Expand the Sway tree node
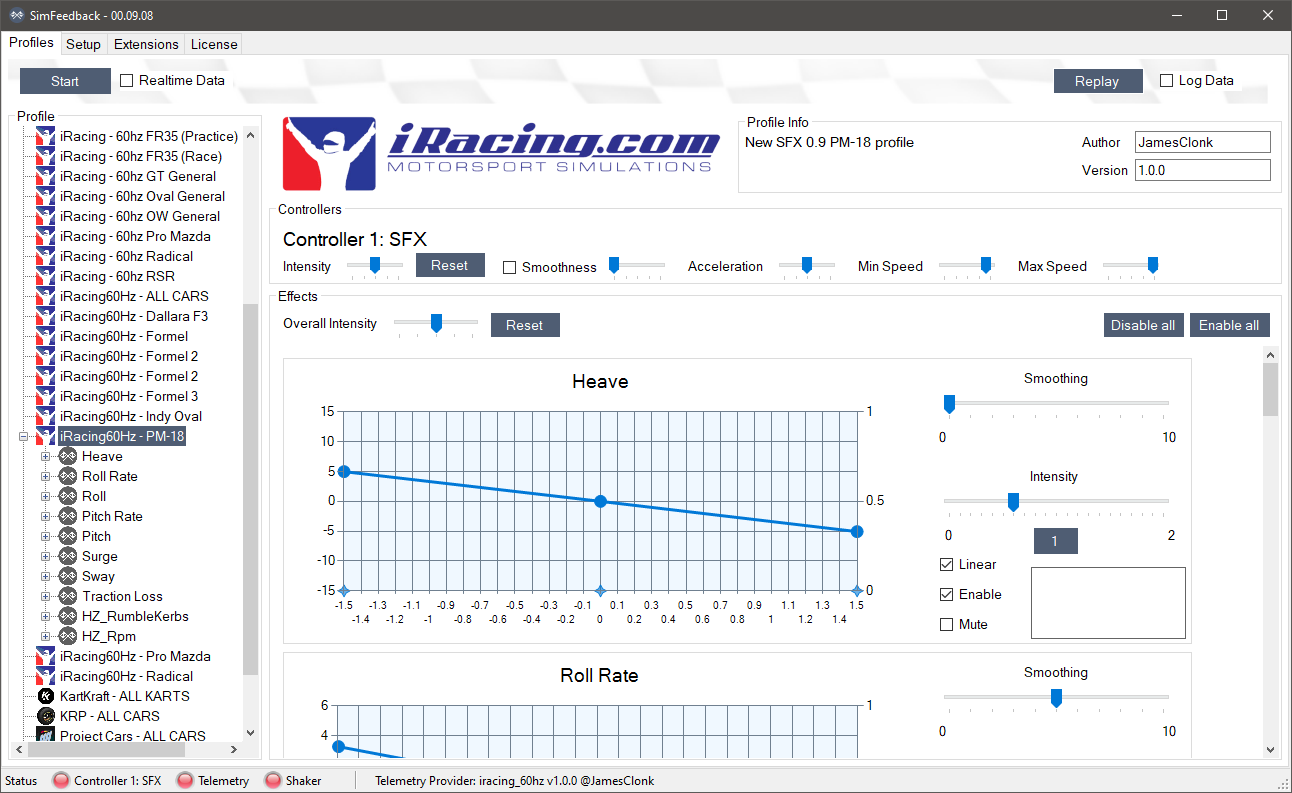 pyautogui.click(x=45, y=576)
